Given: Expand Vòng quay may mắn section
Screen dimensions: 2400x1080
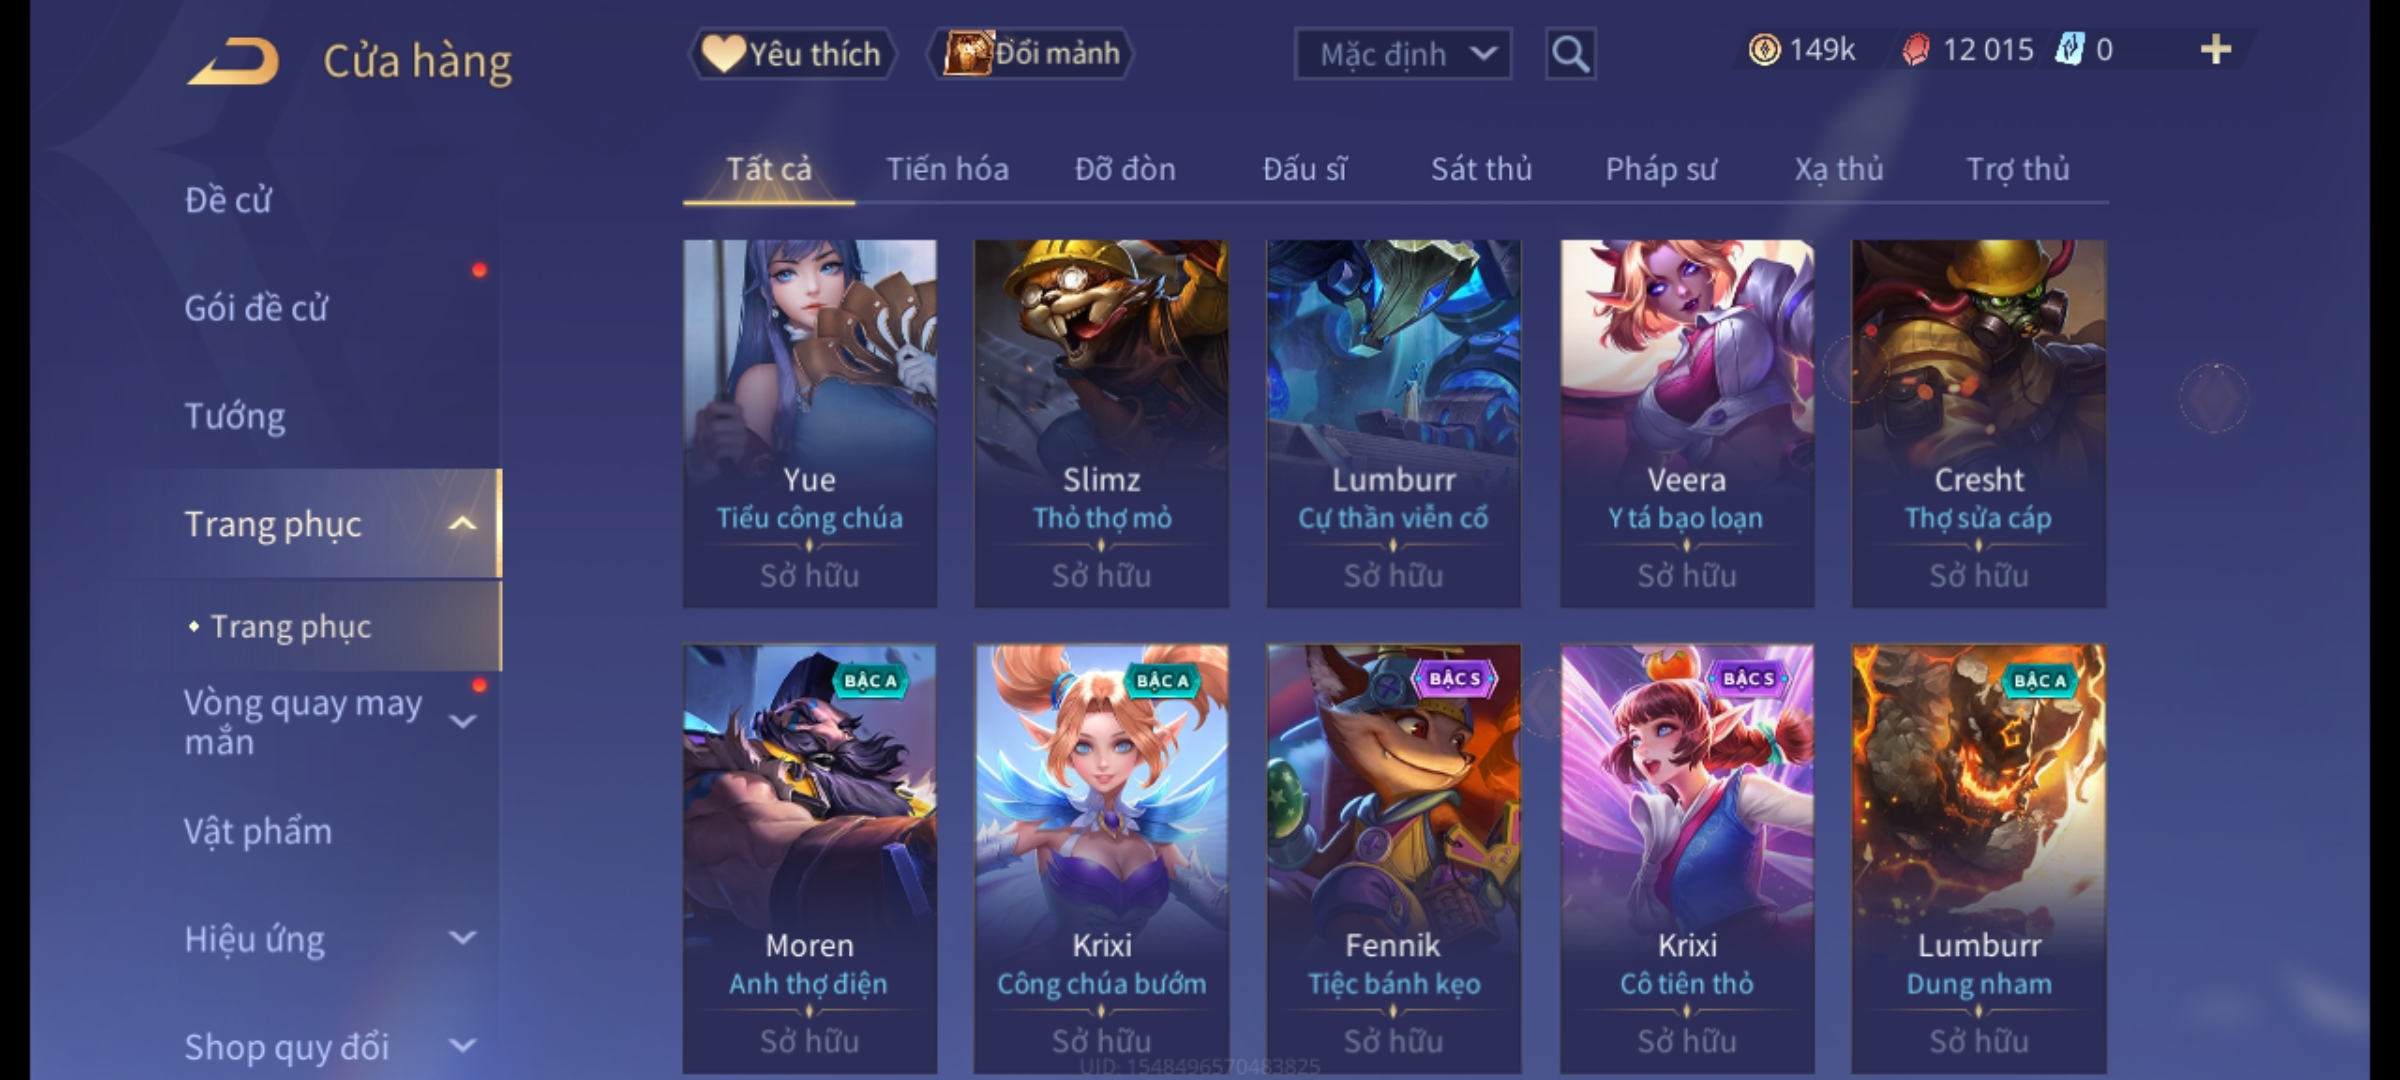Looking at the screenshot, I should point(462,722).
